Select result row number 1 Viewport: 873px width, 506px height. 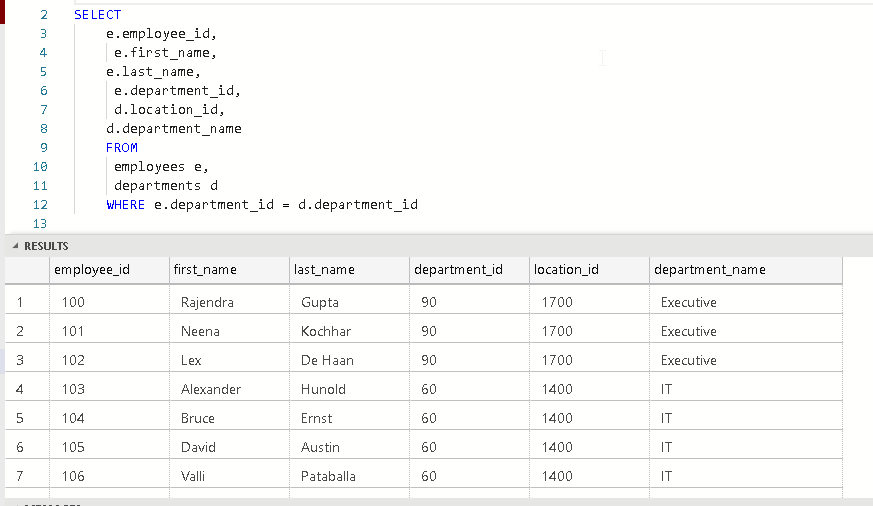21,302
